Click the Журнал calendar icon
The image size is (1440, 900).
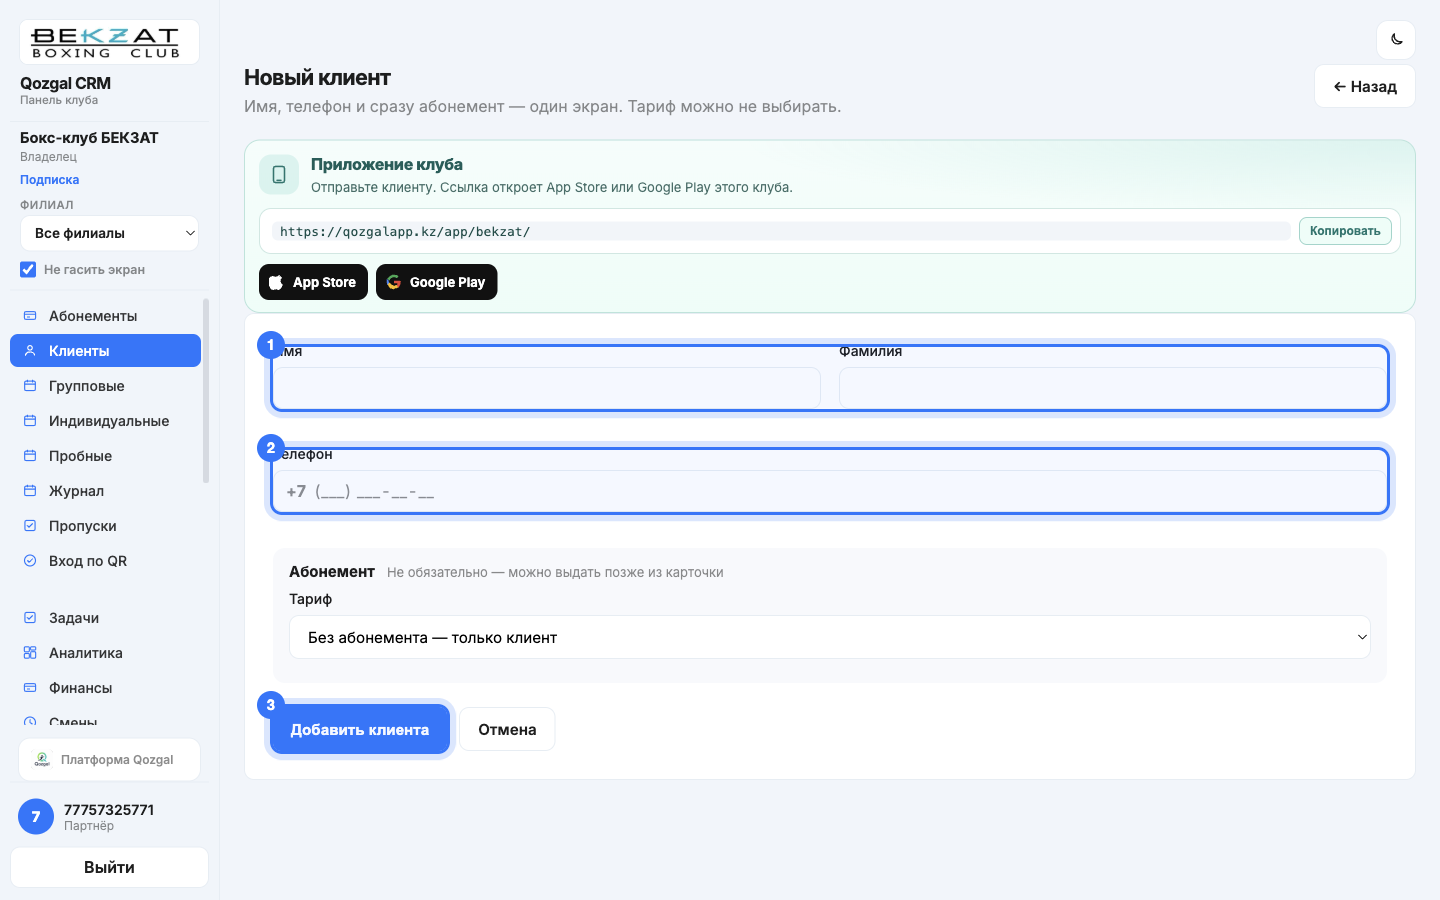tap(30, 491)
